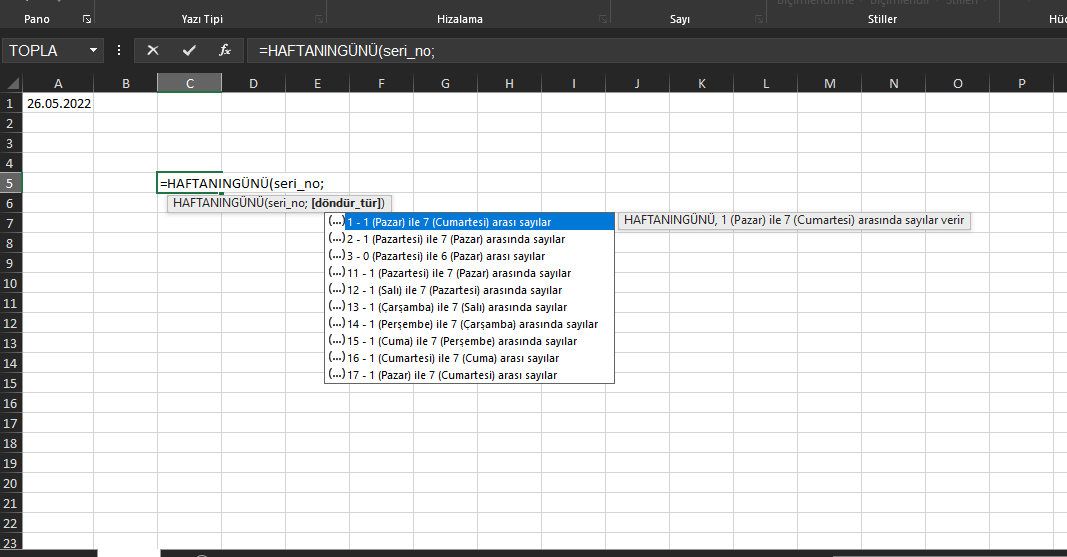Expand the TOPLA name box dropdown
This screenshot has height=557, width=1067.
click(93, 50)
